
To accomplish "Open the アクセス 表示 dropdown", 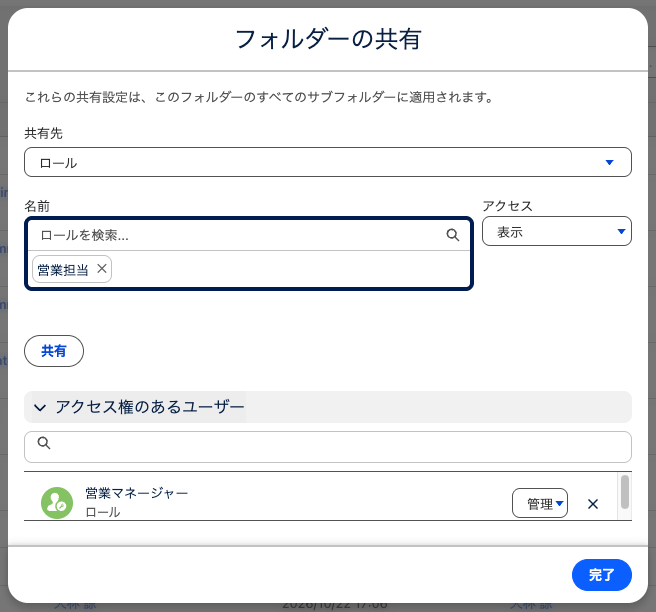I will point(557,231).
